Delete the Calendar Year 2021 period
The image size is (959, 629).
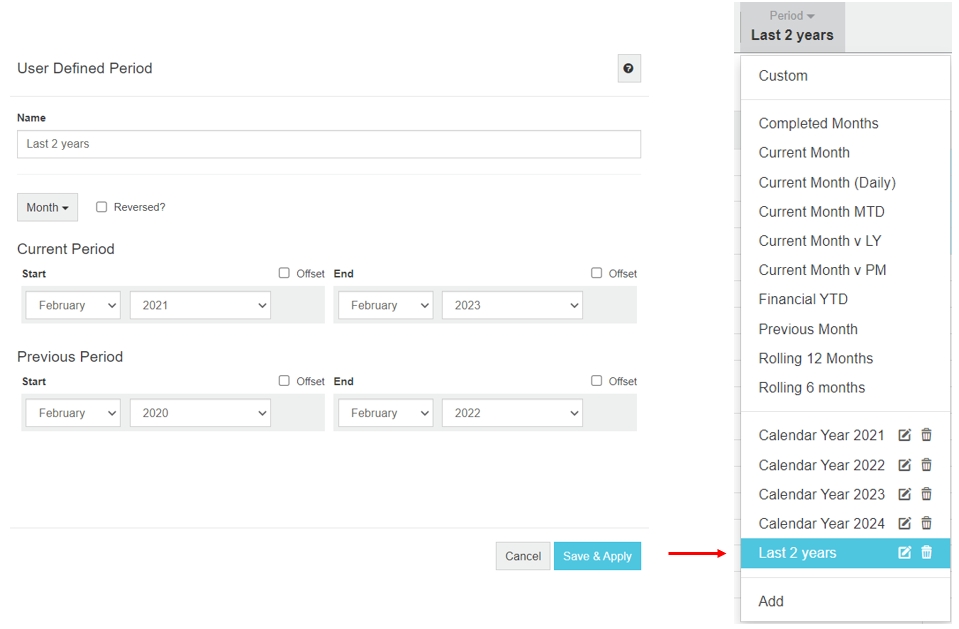(926, 436)
